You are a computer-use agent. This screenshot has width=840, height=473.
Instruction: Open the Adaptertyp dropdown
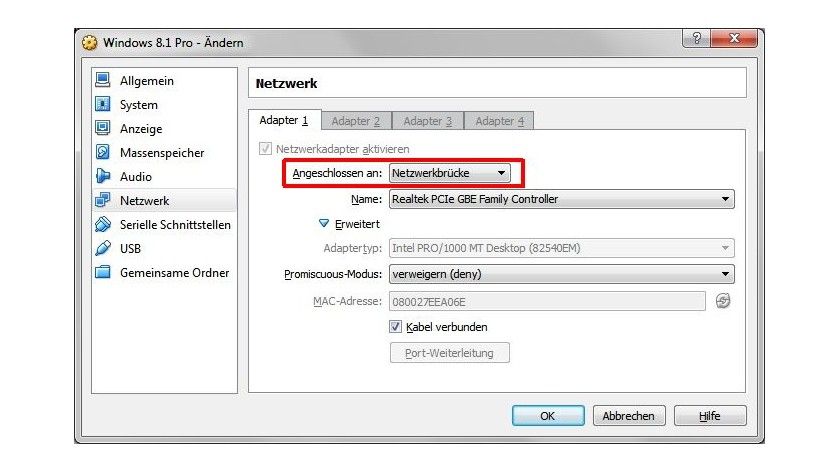561,248
